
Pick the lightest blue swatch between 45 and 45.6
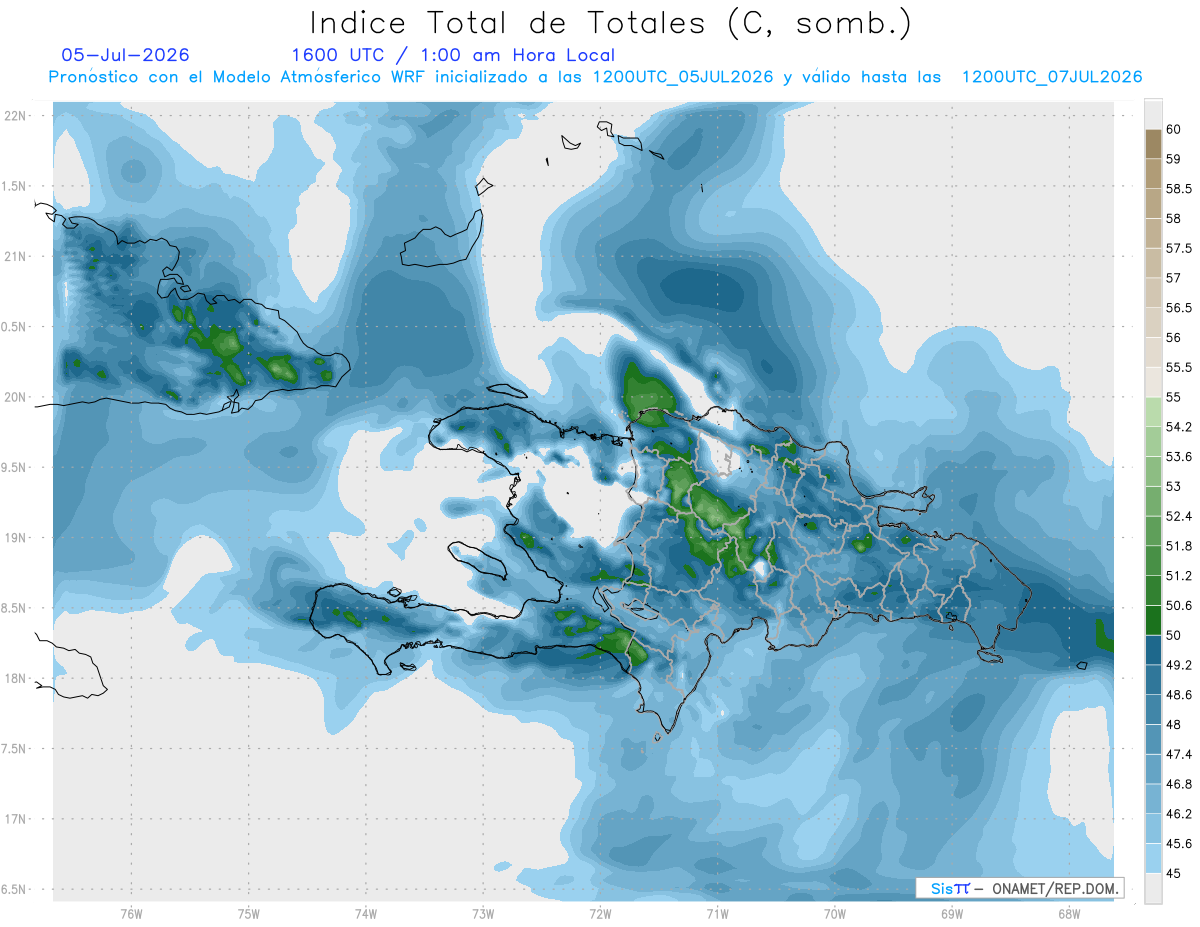pos(1153,858)
